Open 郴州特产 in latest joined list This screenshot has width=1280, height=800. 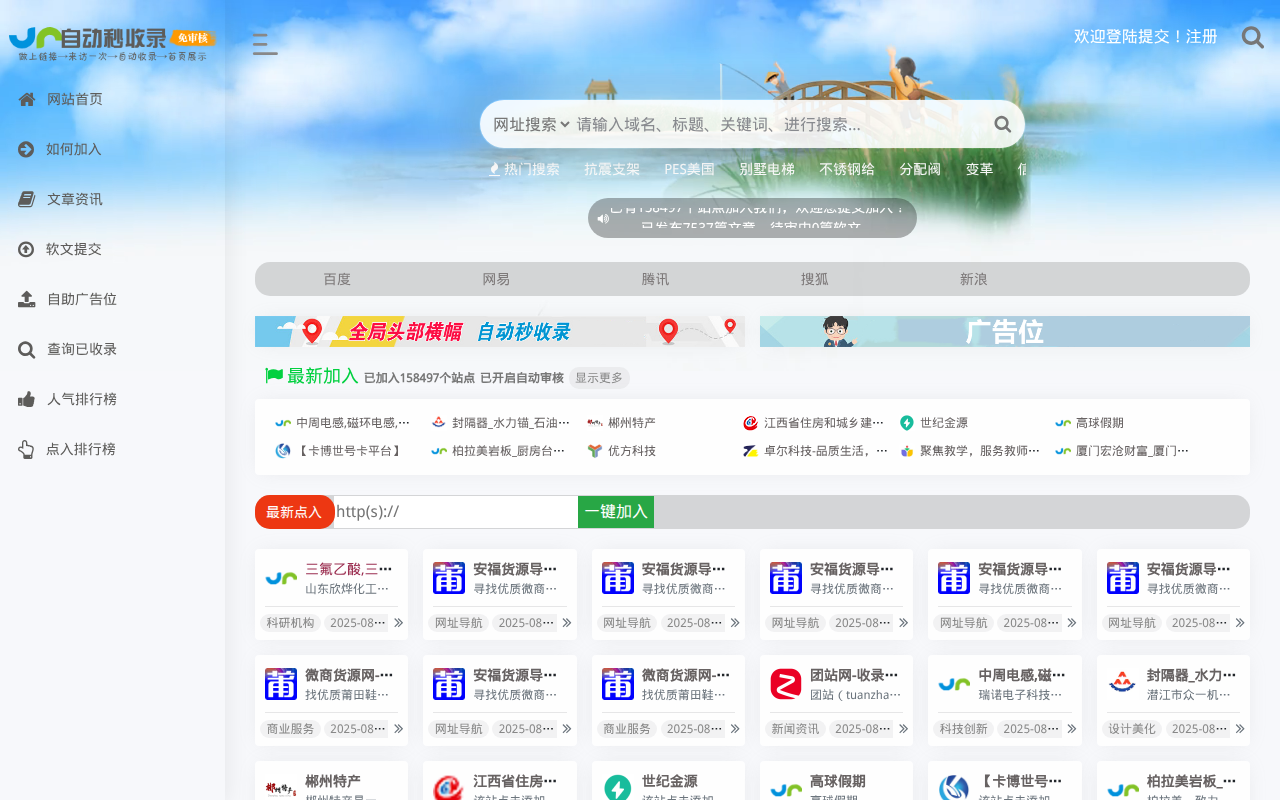632,423
